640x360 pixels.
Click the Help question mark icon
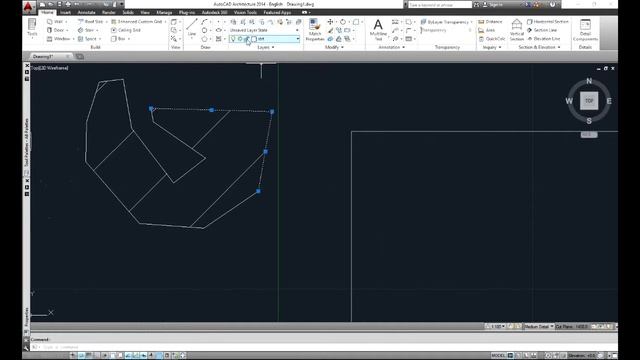coord(552,4)
